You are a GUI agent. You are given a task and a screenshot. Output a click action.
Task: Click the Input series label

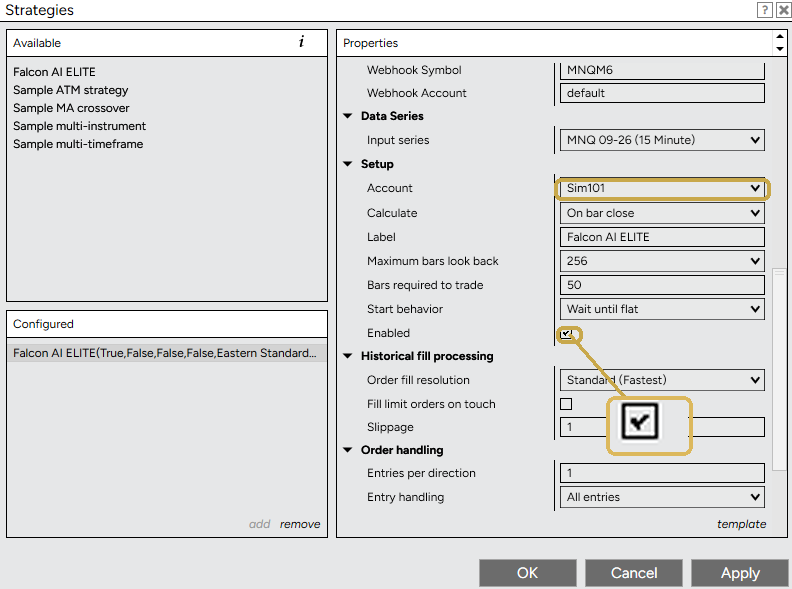[398, 140]
